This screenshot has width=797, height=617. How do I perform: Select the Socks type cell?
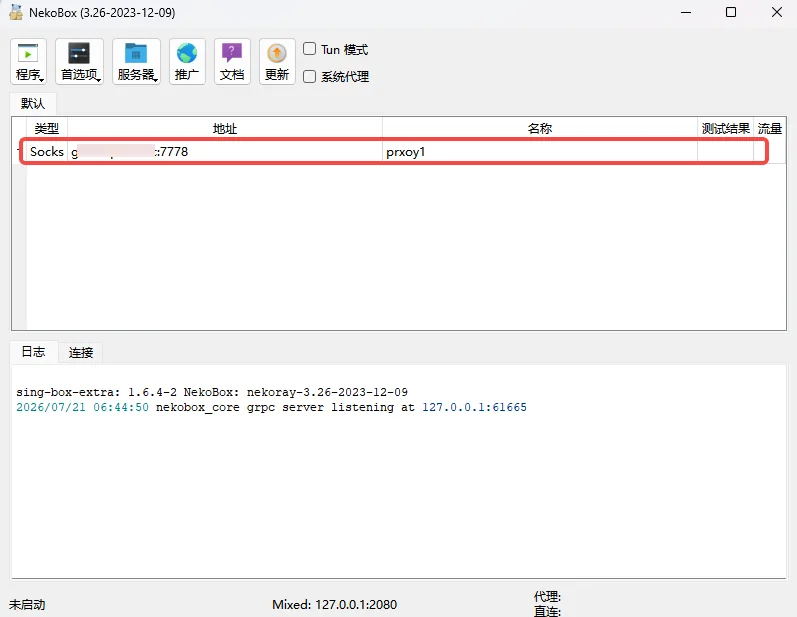[x=47, y=151]
